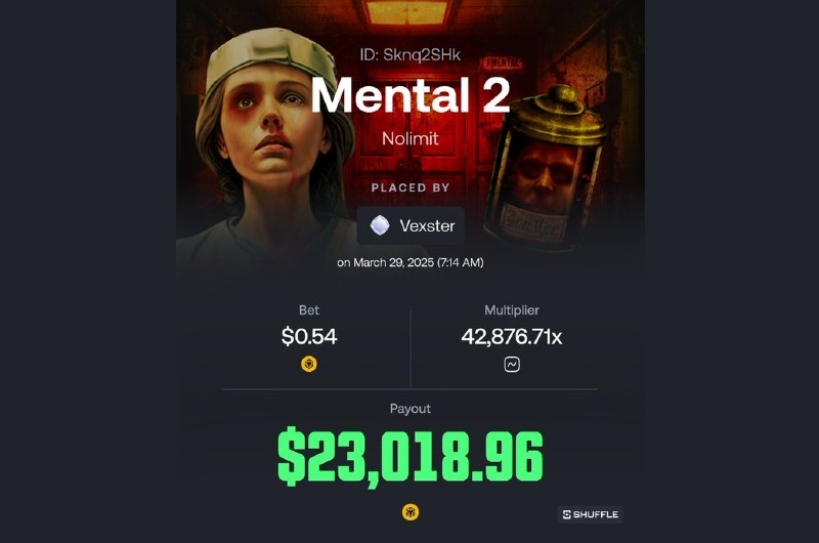
Task: Click the Shuffle logo badge
Action: (590, 514)
